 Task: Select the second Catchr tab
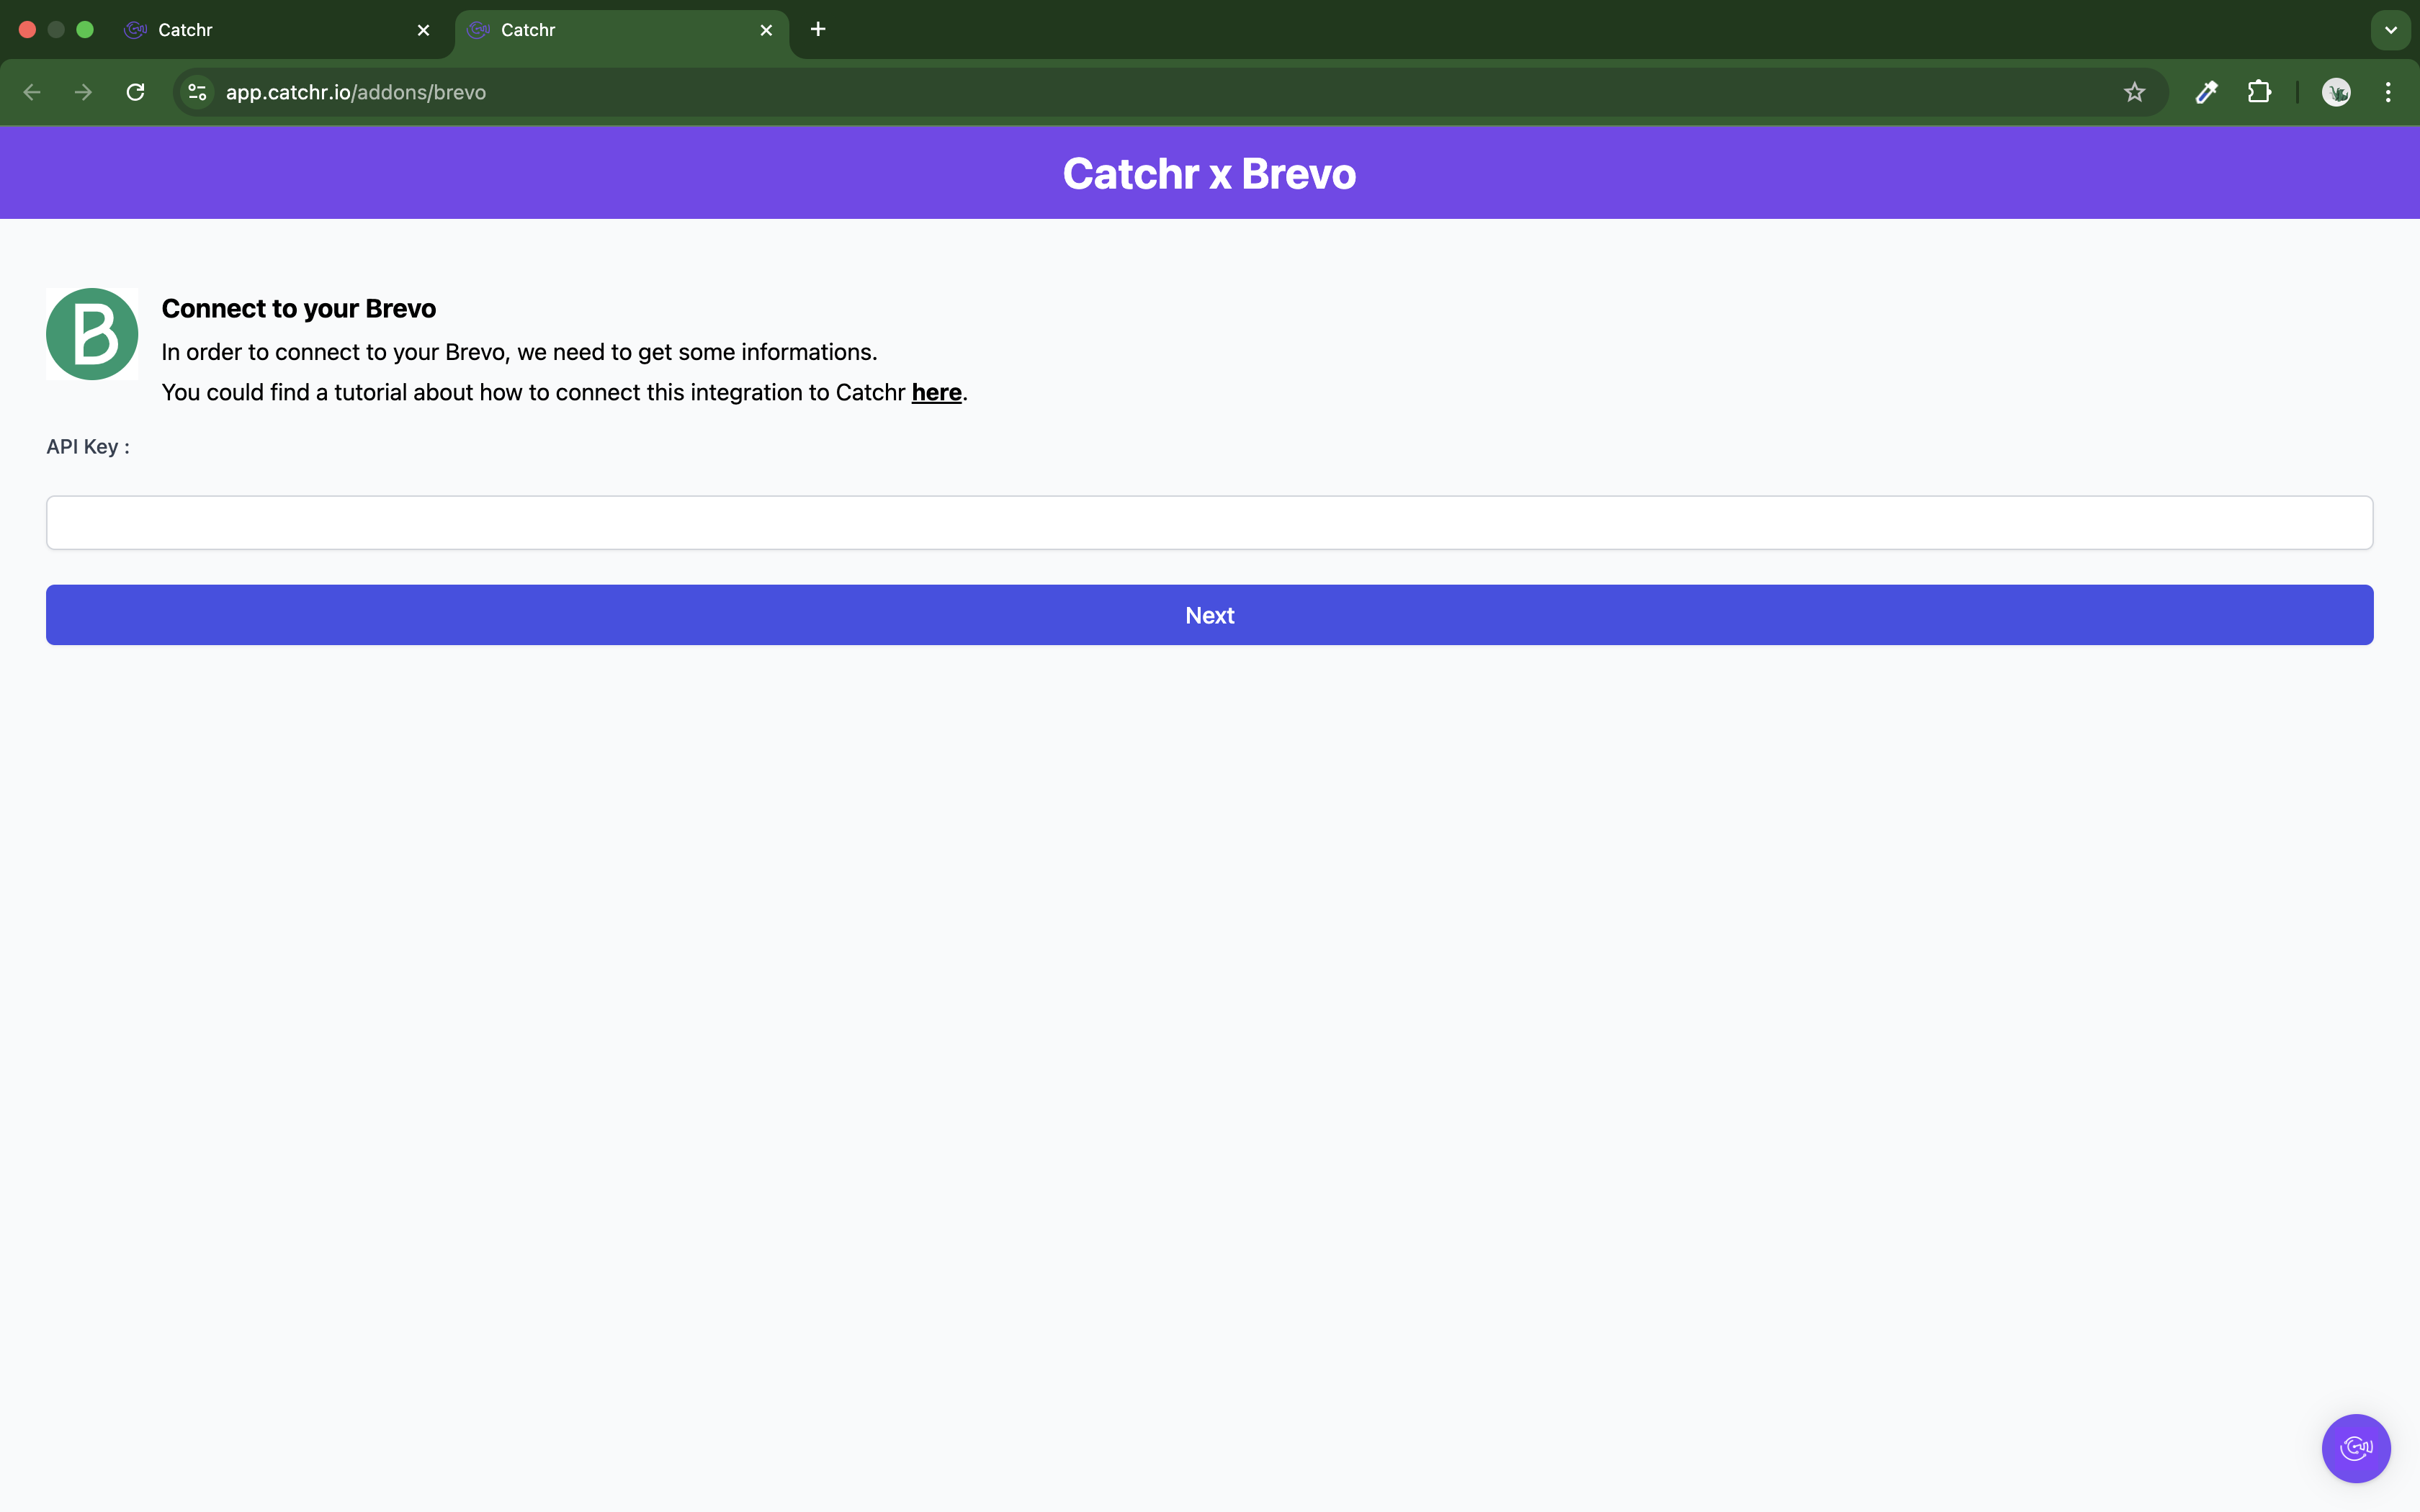(621, 30)
